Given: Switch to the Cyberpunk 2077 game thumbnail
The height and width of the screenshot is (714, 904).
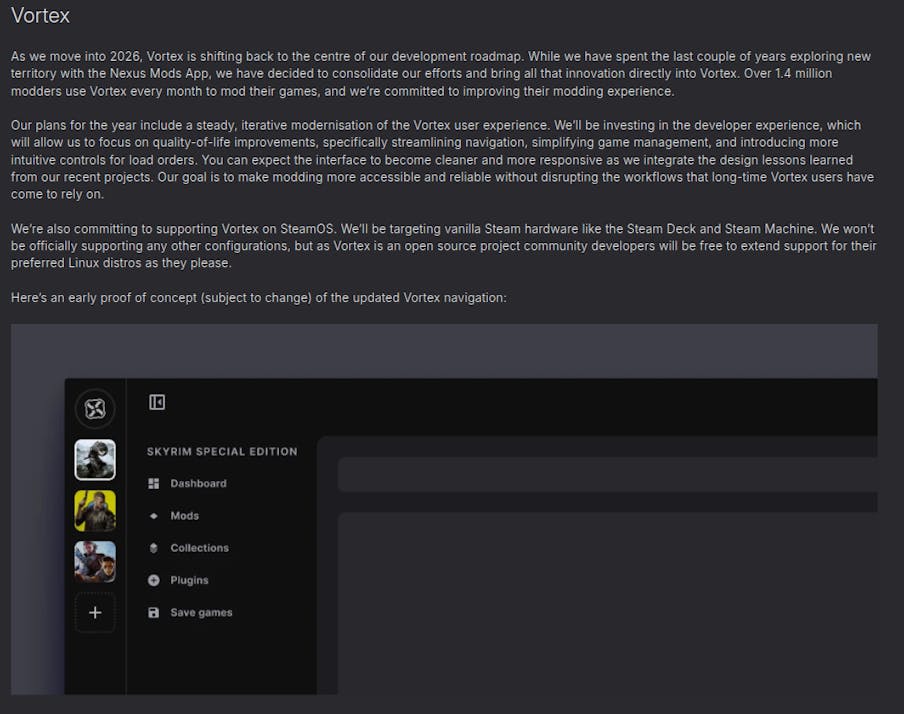Looking at the screenshot, I should (95, 511).
